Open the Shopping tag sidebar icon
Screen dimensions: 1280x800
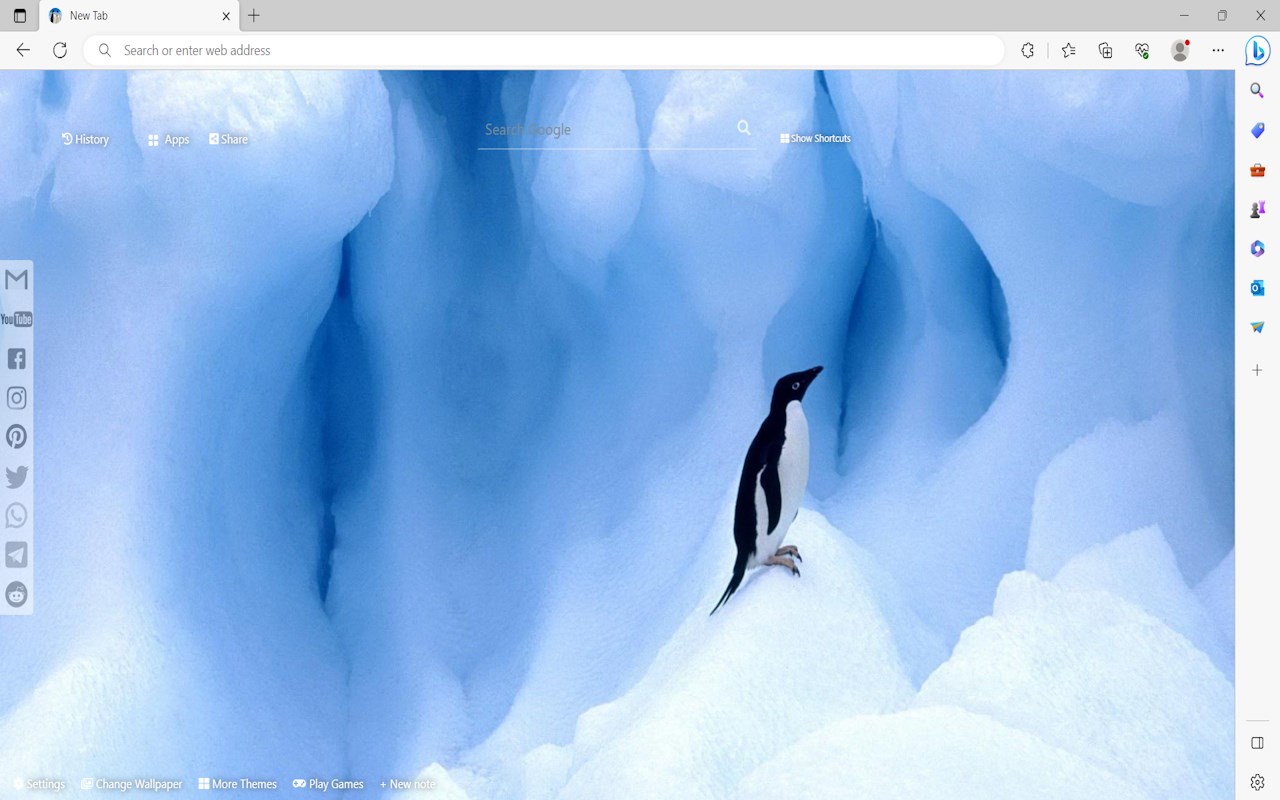pyautogui.click(x=1258, y=130)
